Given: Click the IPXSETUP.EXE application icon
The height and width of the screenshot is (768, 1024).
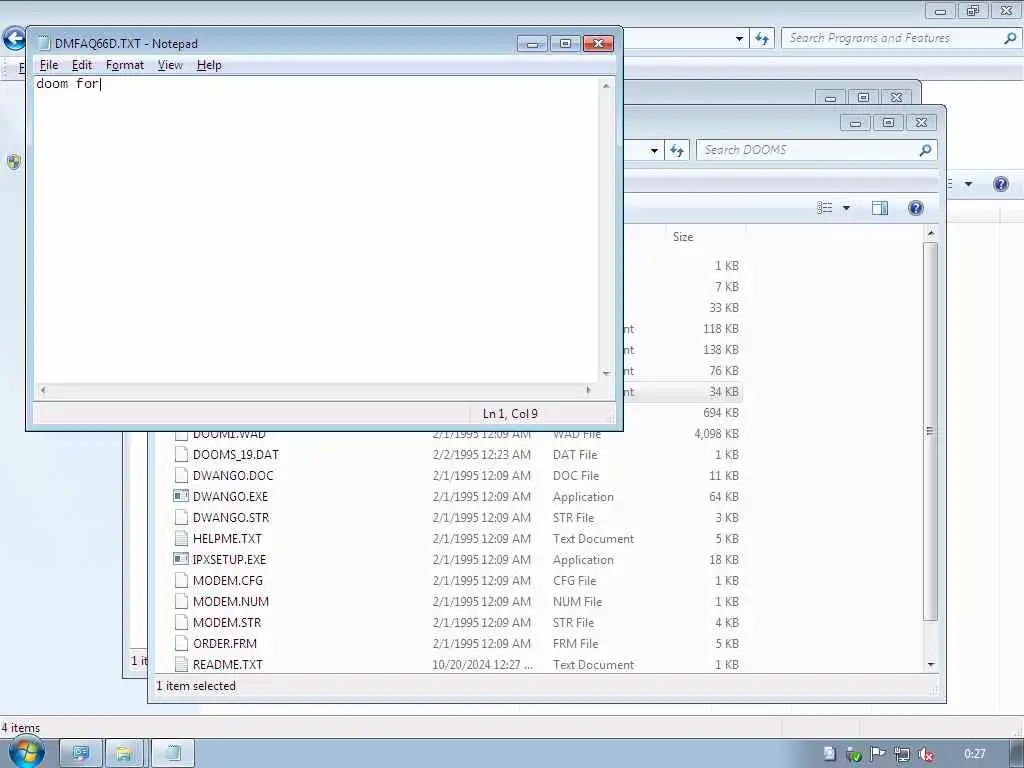Looking at the screenshot, I should pos(181,559).
